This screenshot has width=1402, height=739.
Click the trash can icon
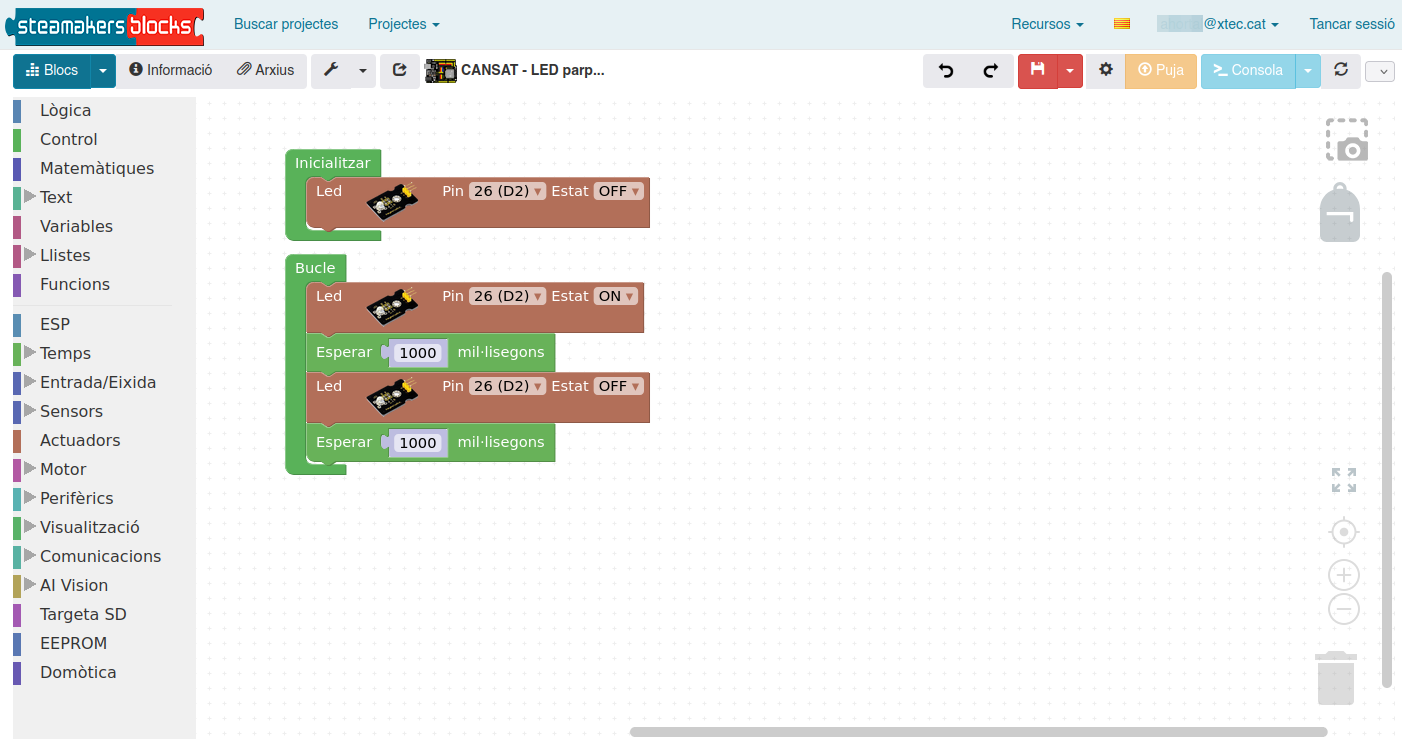tap(1336, 678)
